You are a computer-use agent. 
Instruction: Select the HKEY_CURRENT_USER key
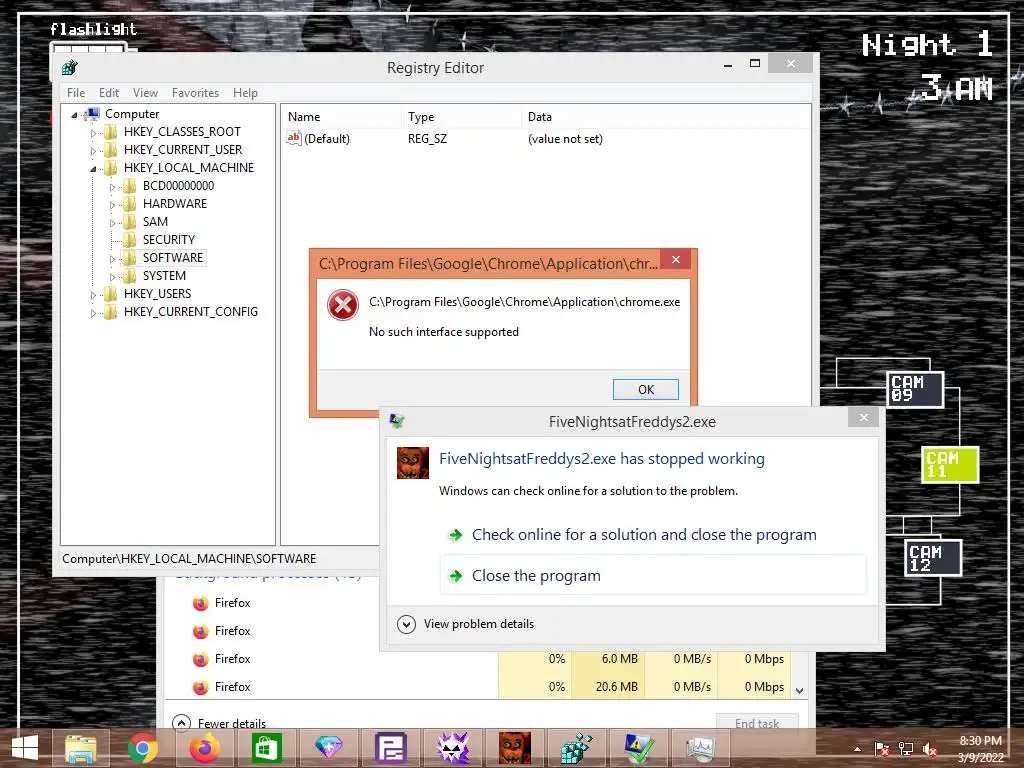pos(183,150)
